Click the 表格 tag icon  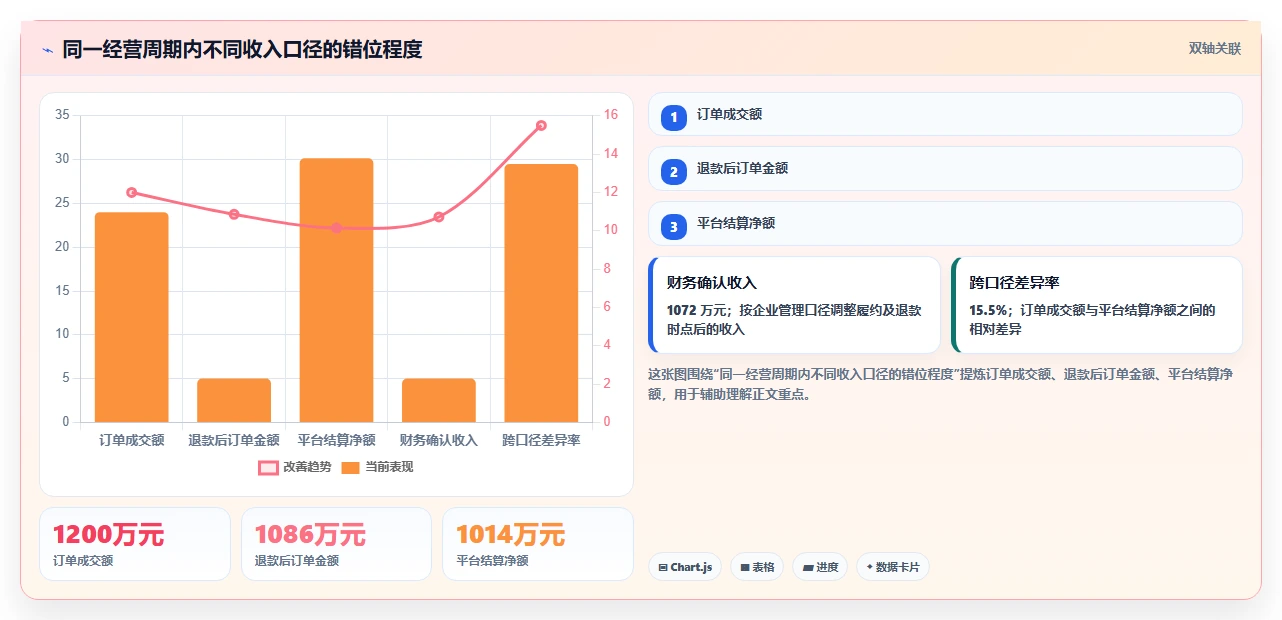(745, 567)
